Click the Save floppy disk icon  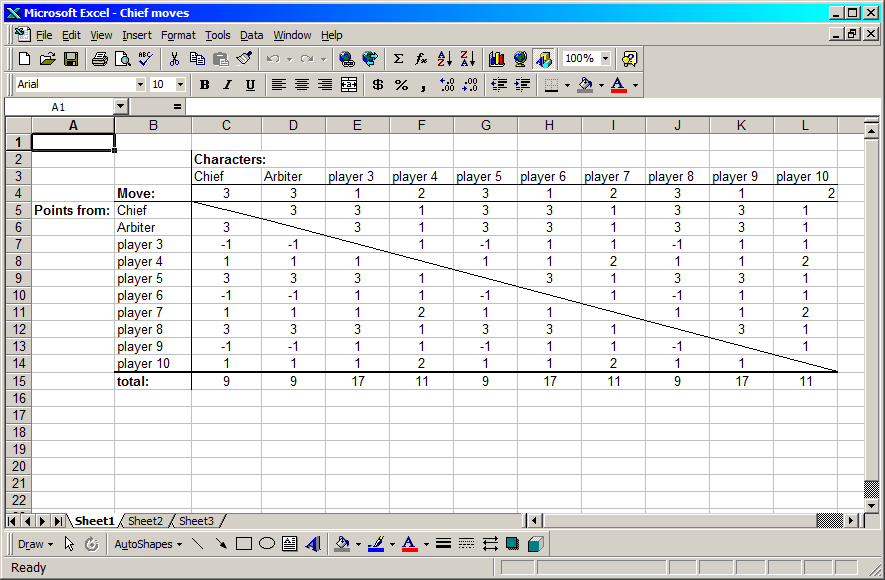pos(71,59)
